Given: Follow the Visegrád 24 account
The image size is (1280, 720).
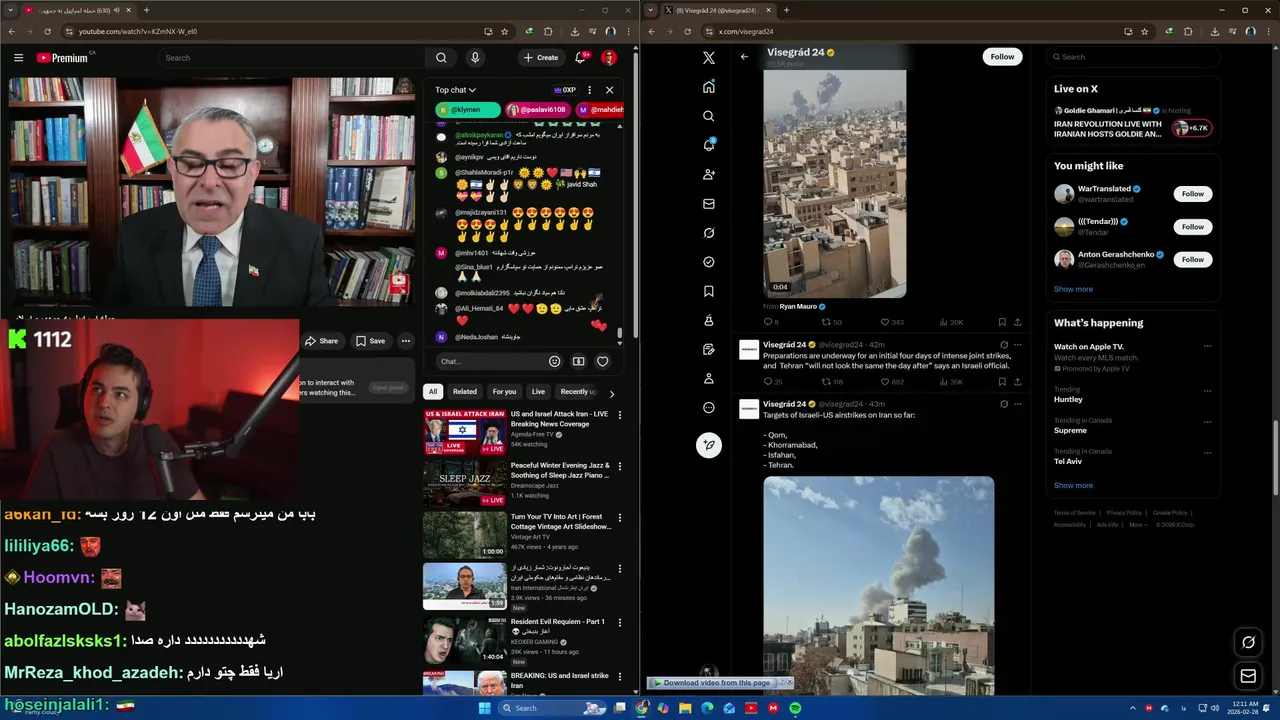Looking at the screenshot, I should click(x=1002, y=57).
